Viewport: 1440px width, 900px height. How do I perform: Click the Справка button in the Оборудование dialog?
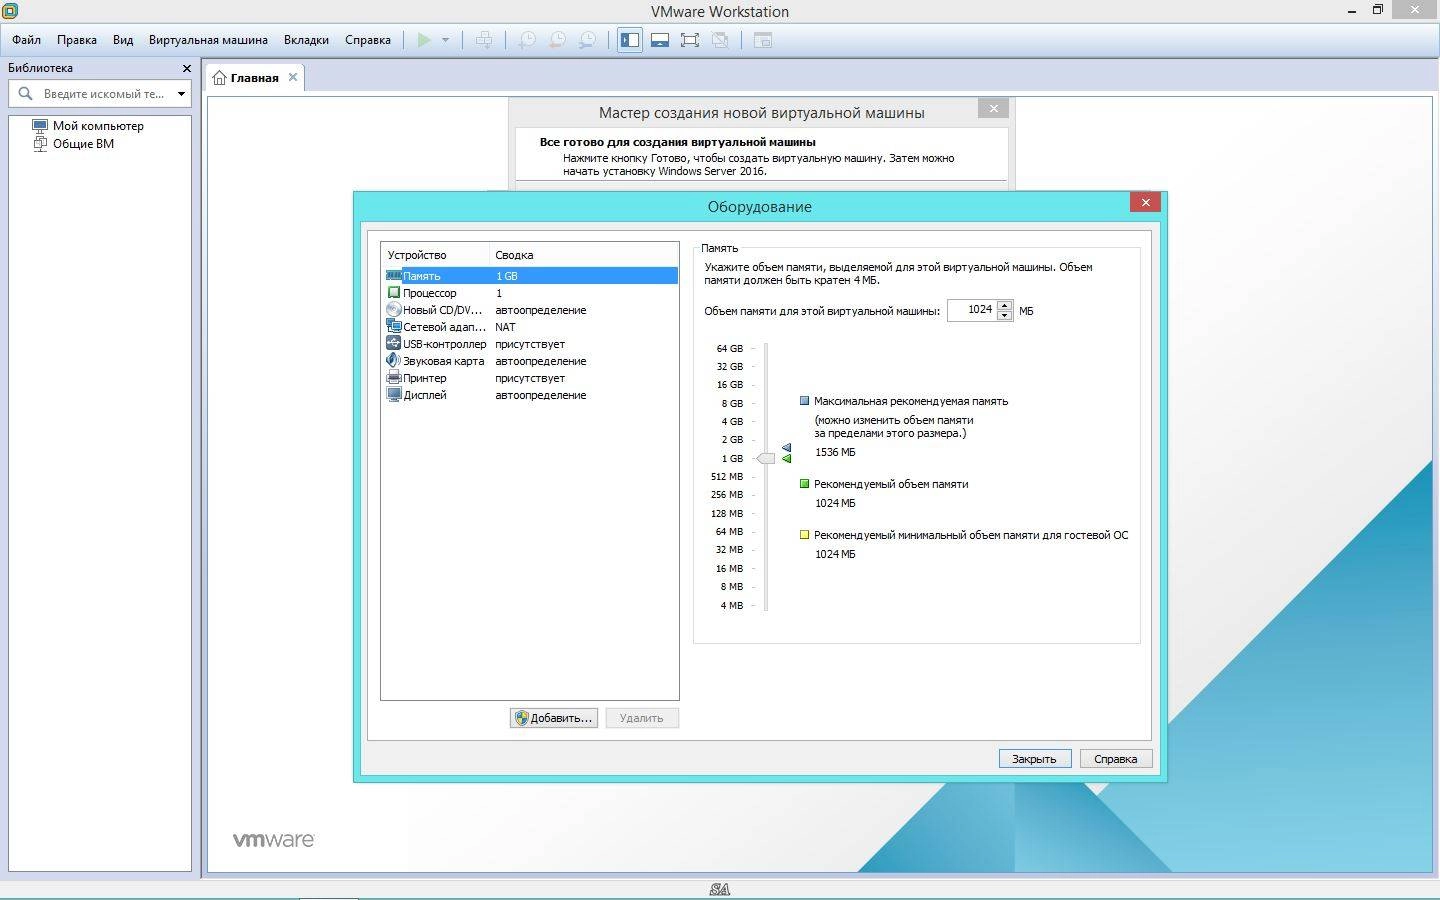[x=1115, y=759]
